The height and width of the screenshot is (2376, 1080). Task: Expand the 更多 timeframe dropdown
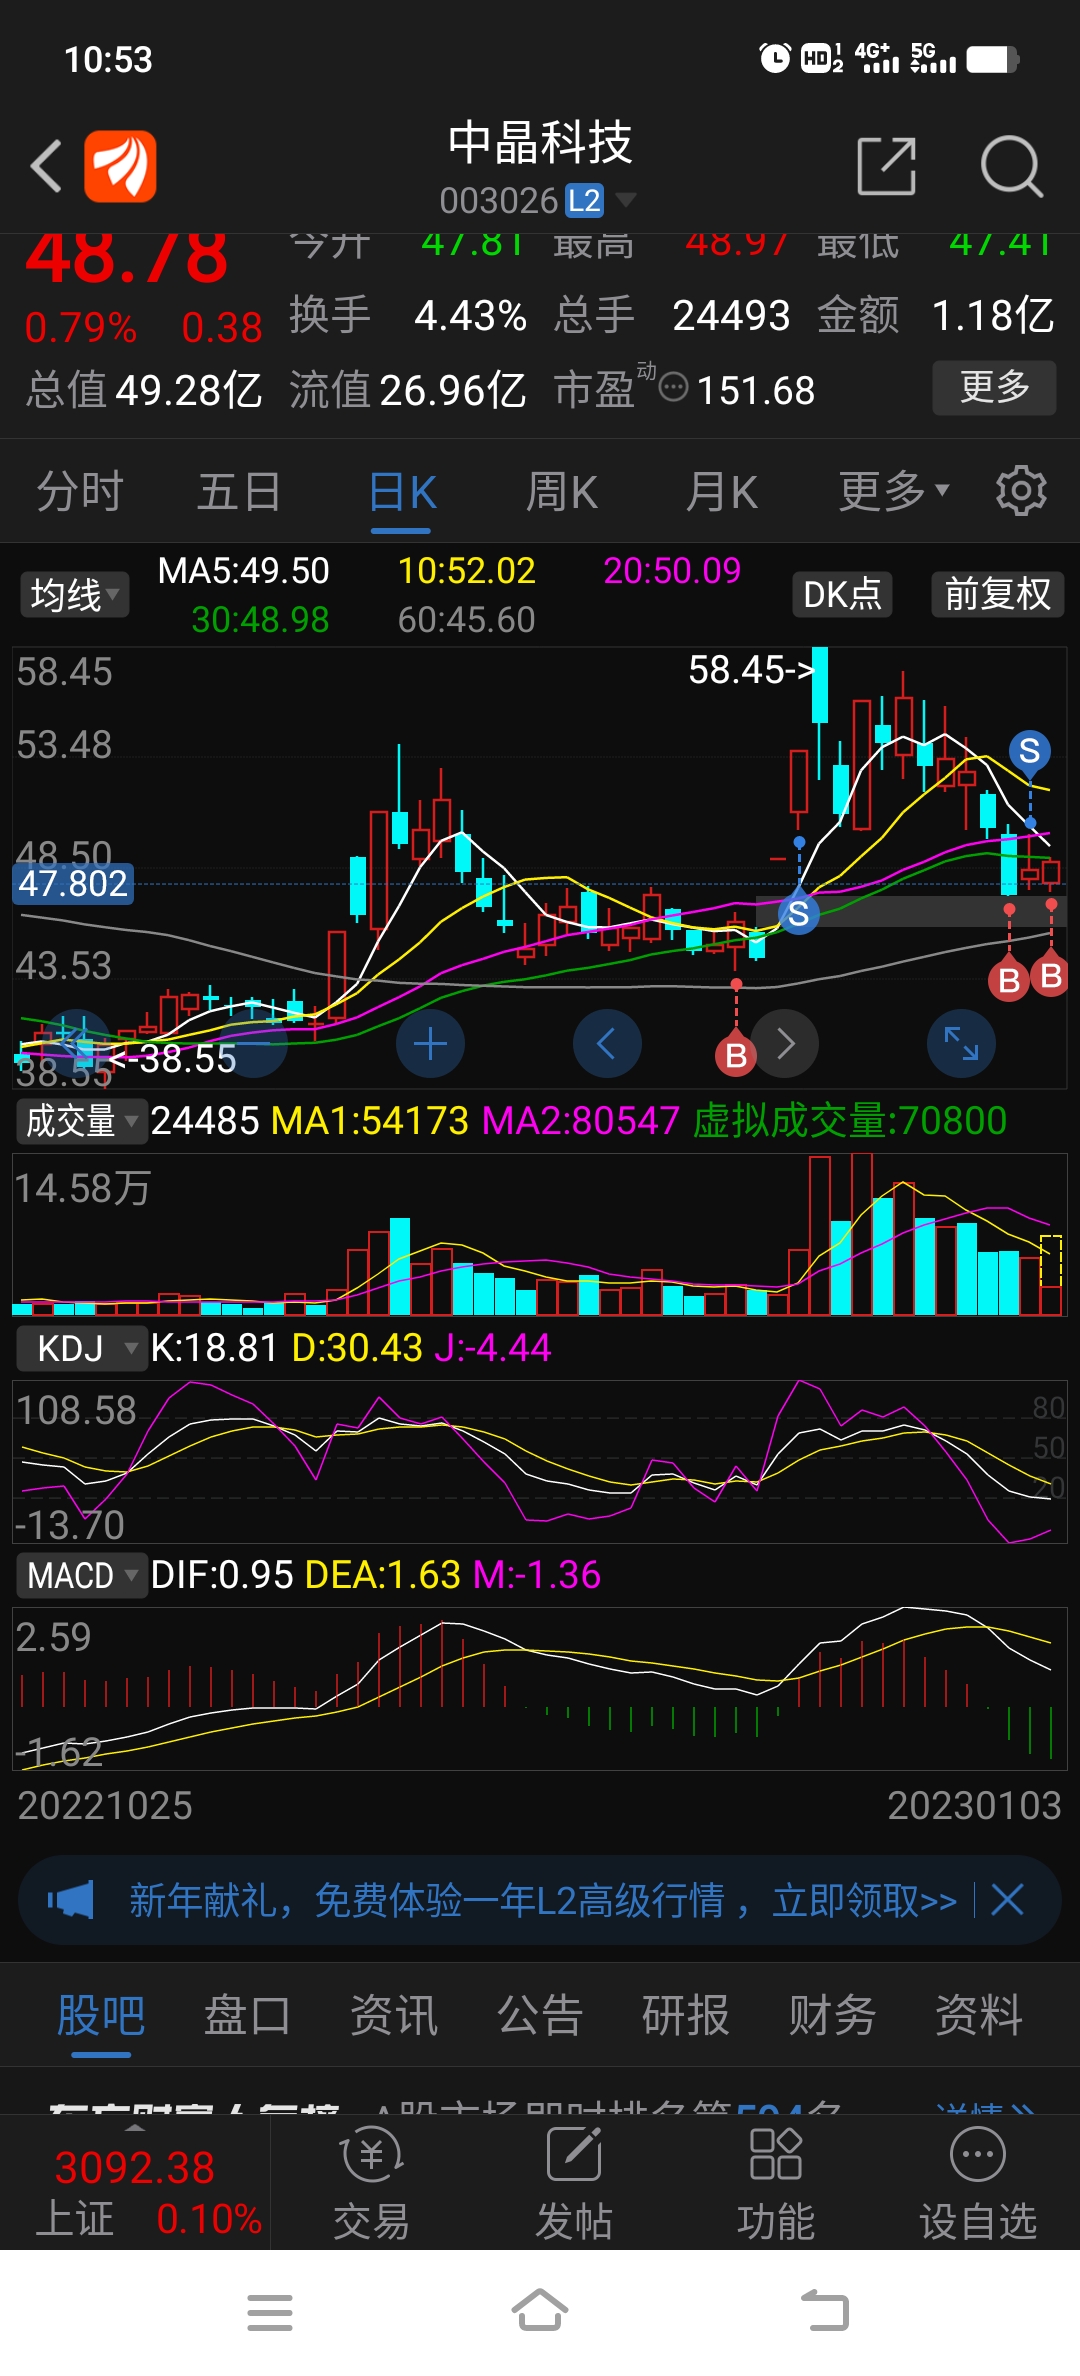(x=894, y=491)
